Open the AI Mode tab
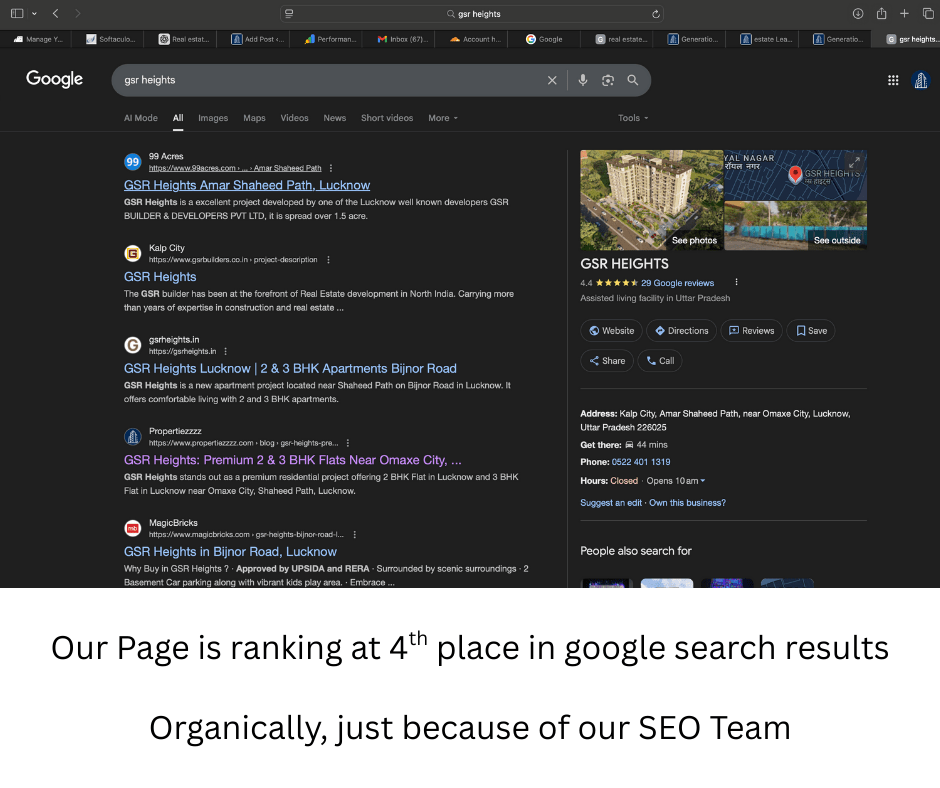 coord(141,118)
